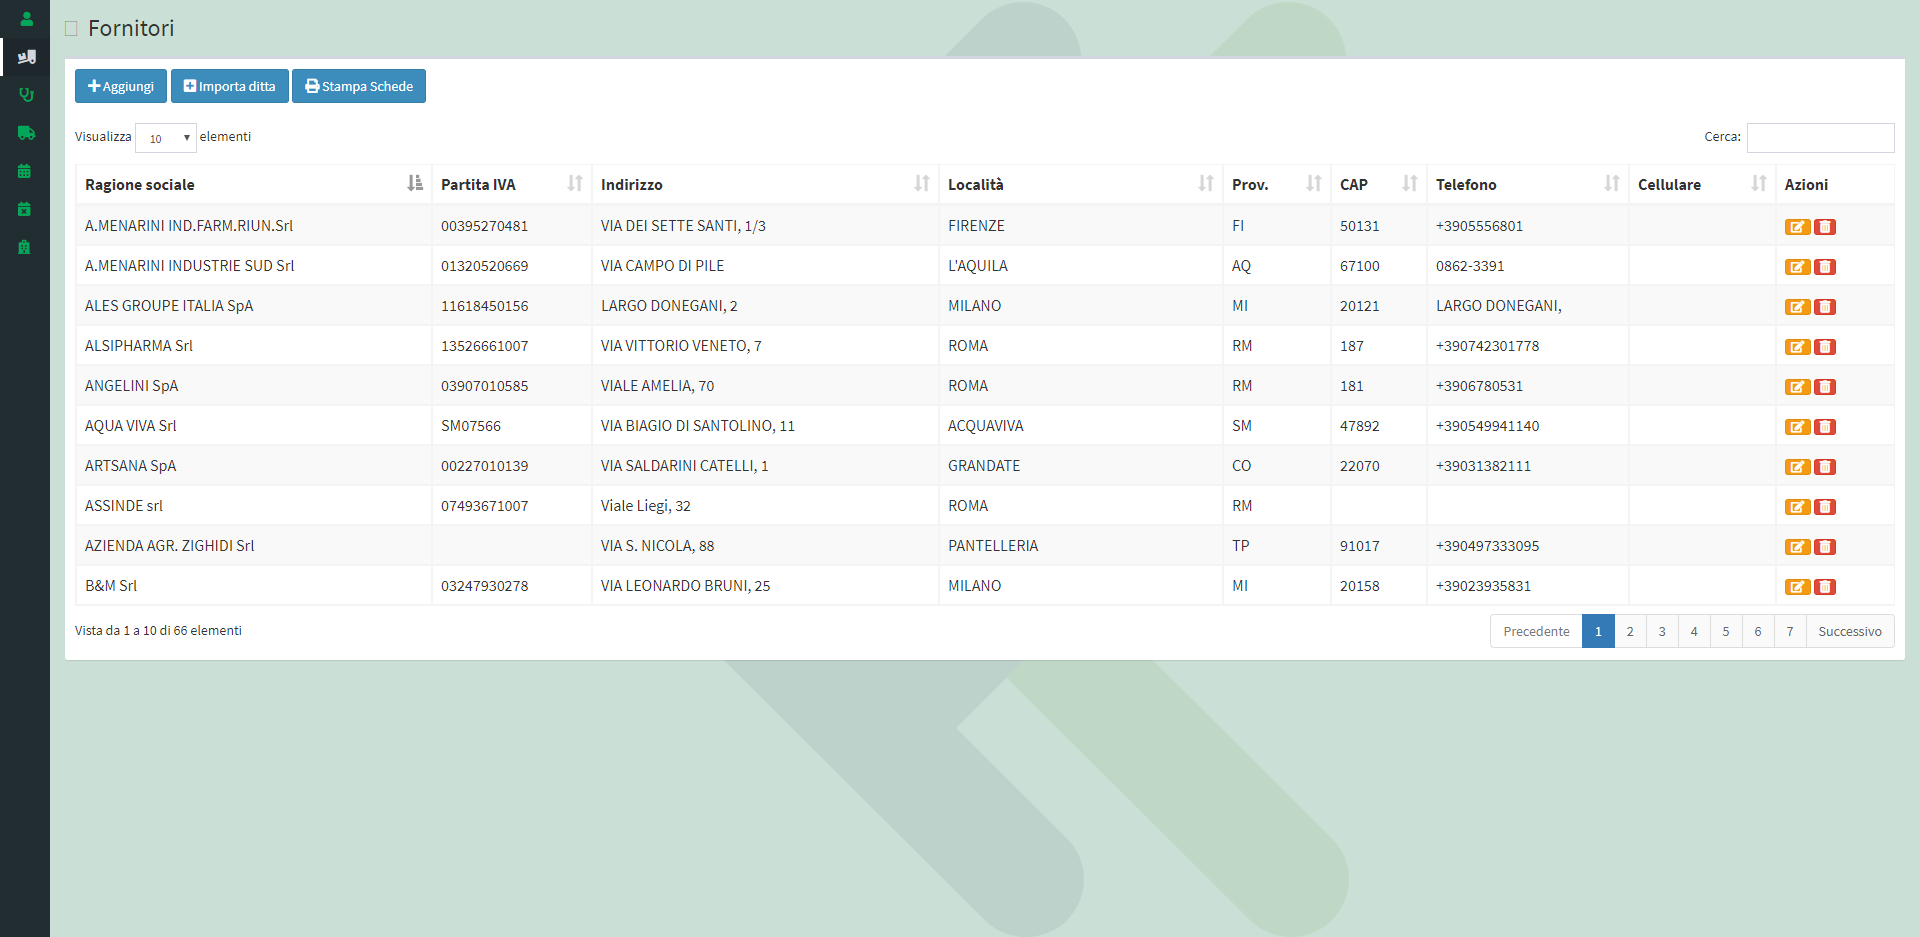Viewport: 1920px width, 937px height.
Task: Select current pagination page 1
Action: [1598, 631]
